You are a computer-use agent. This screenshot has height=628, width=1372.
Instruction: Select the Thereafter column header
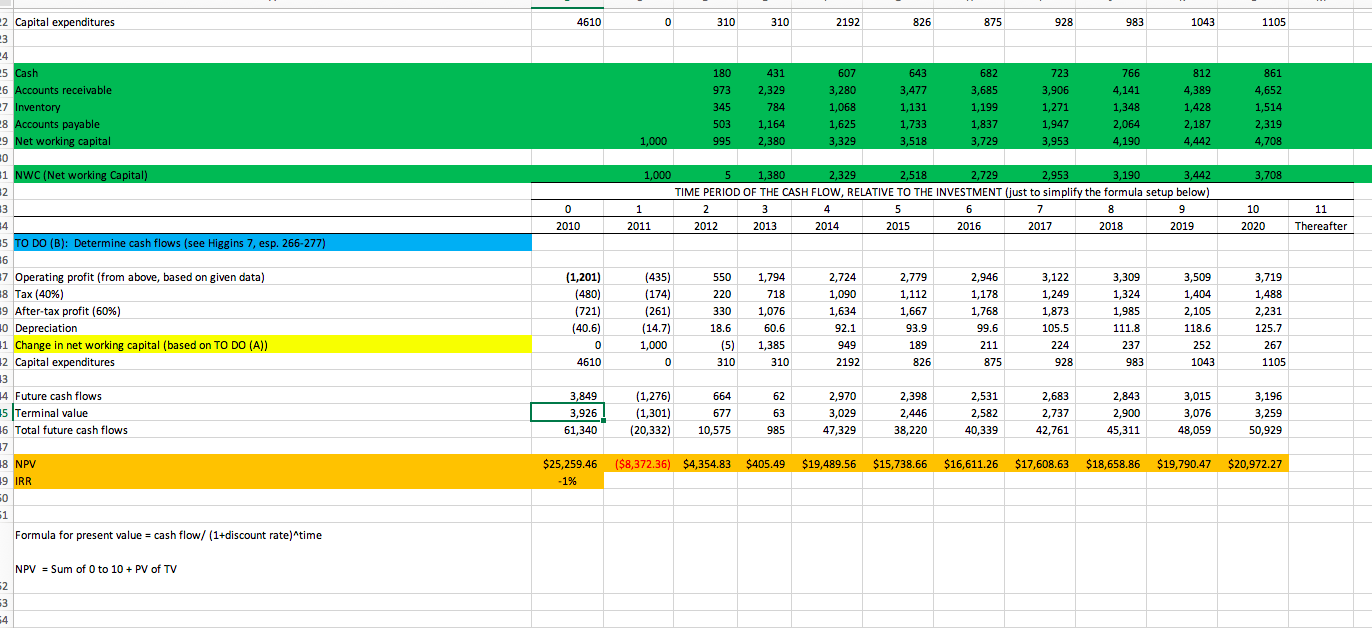coord(1322,226)
